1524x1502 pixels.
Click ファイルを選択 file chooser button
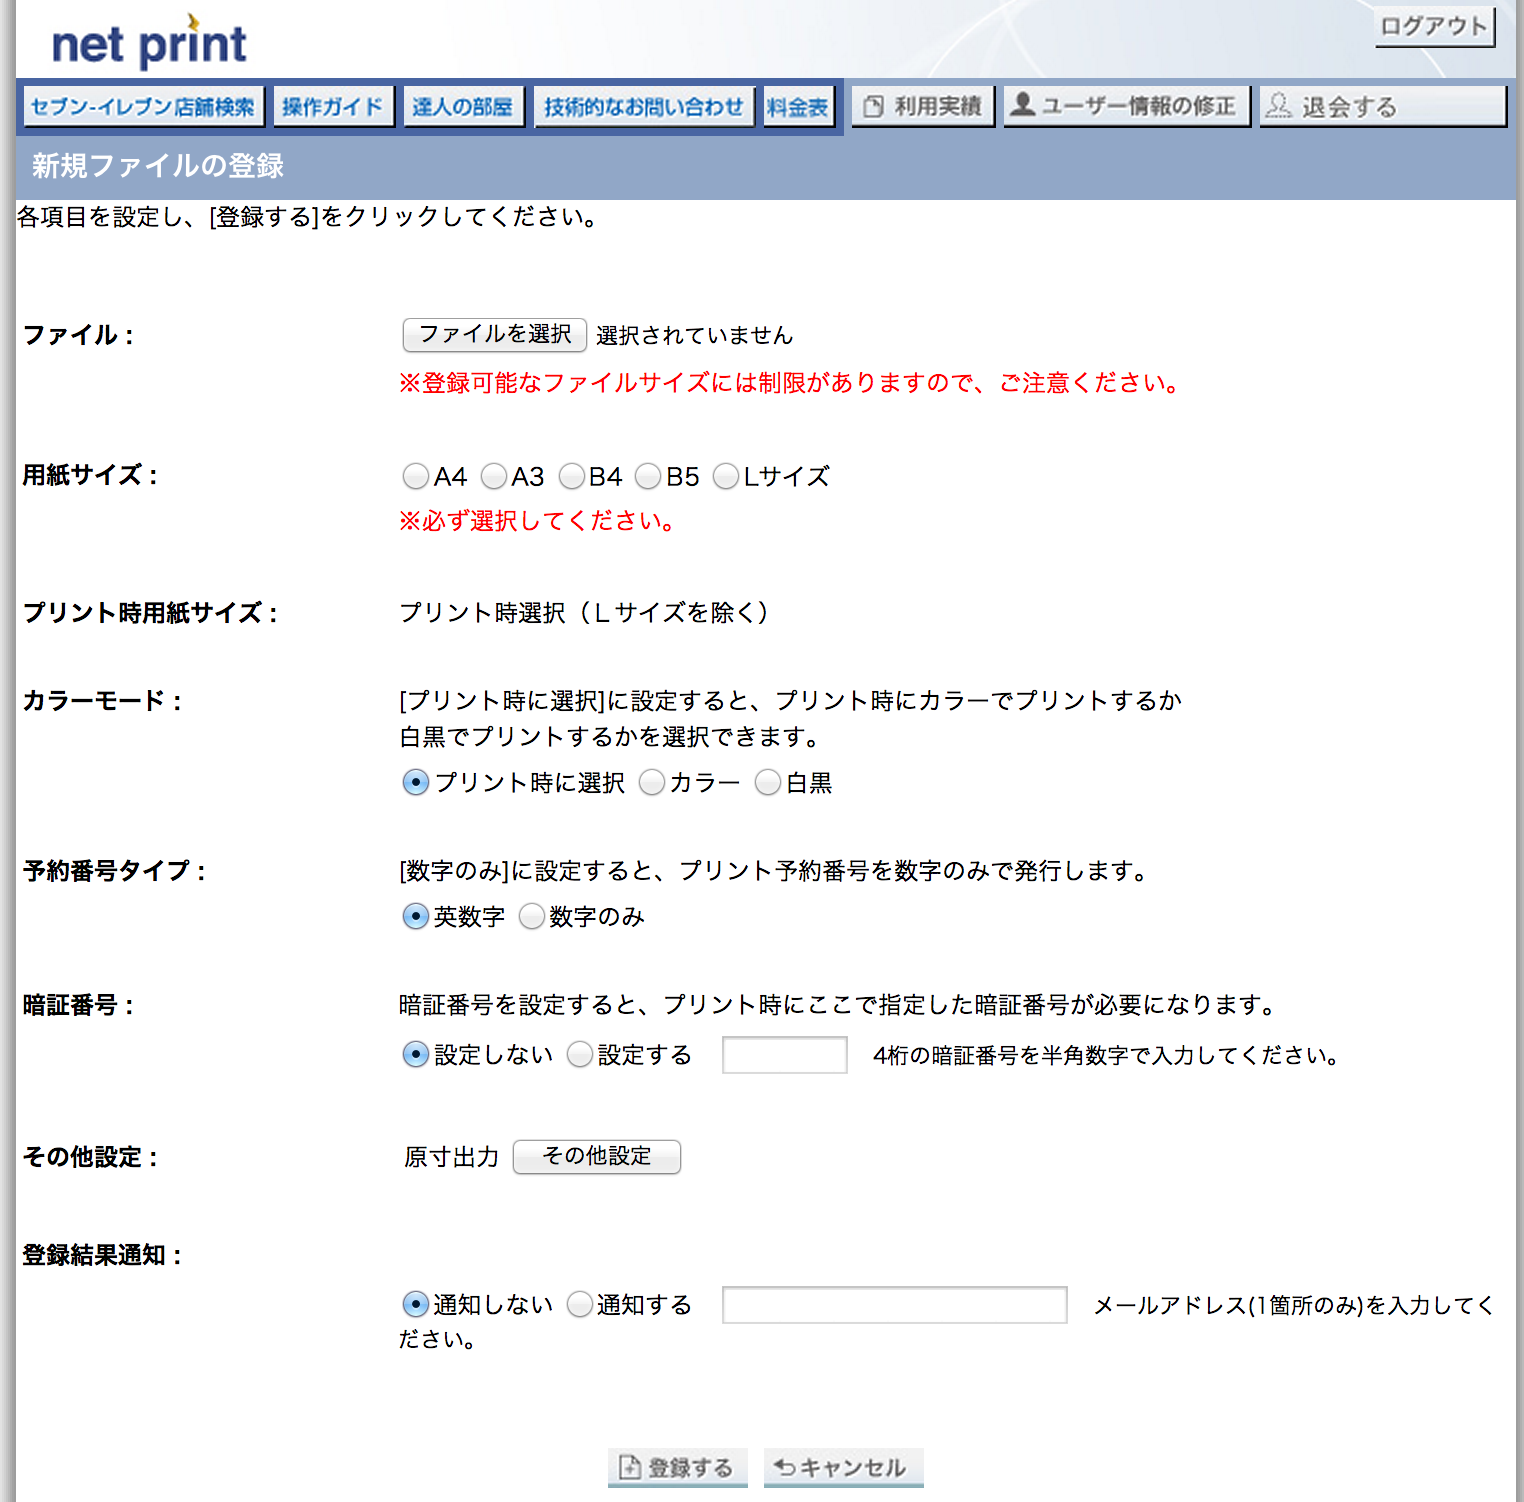pyautogui.click(x=494, y=334)
